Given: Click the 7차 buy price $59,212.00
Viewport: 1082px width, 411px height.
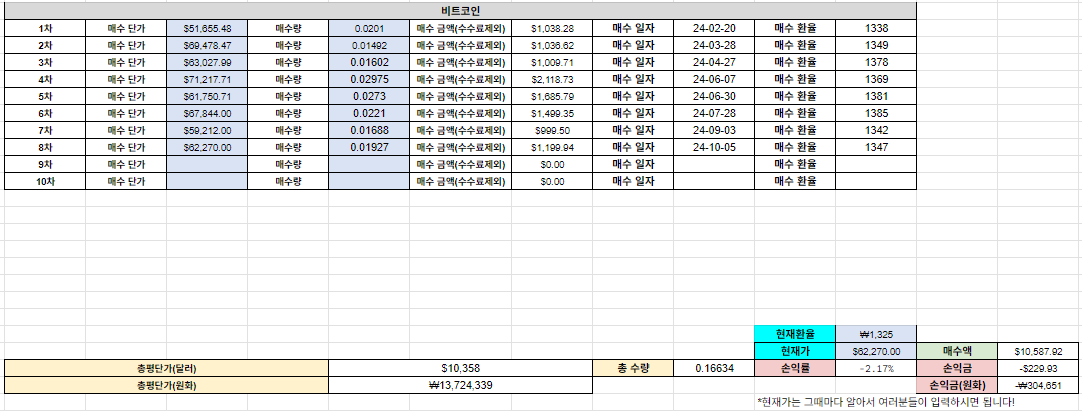Looking at the screenshot, I should [x=207, y=130].
